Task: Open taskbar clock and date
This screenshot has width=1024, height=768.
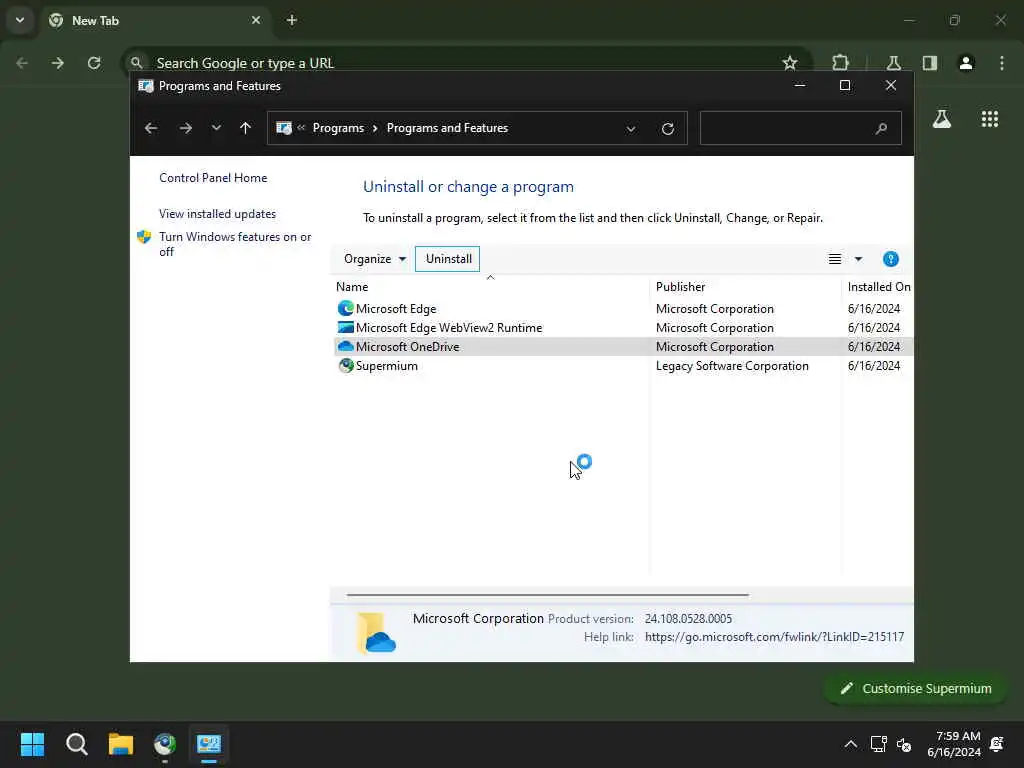Action: click(x=953, y=744)
